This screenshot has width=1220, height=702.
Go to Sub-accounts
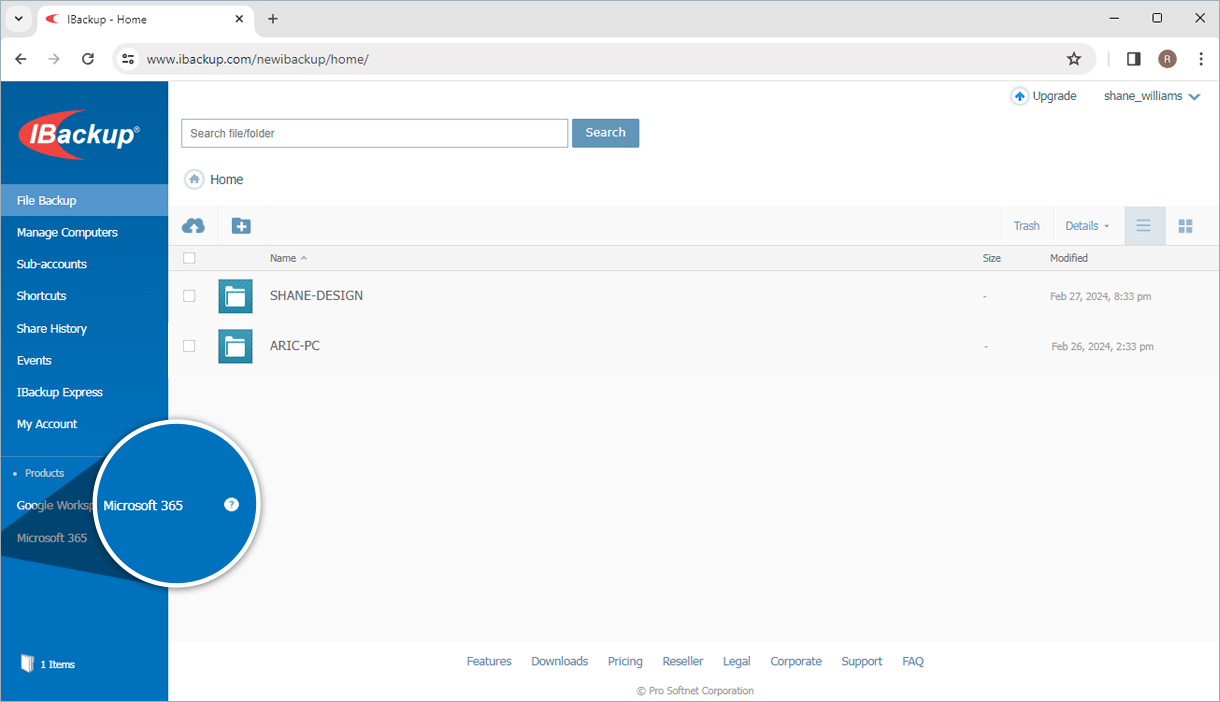(x=52, y=264)
